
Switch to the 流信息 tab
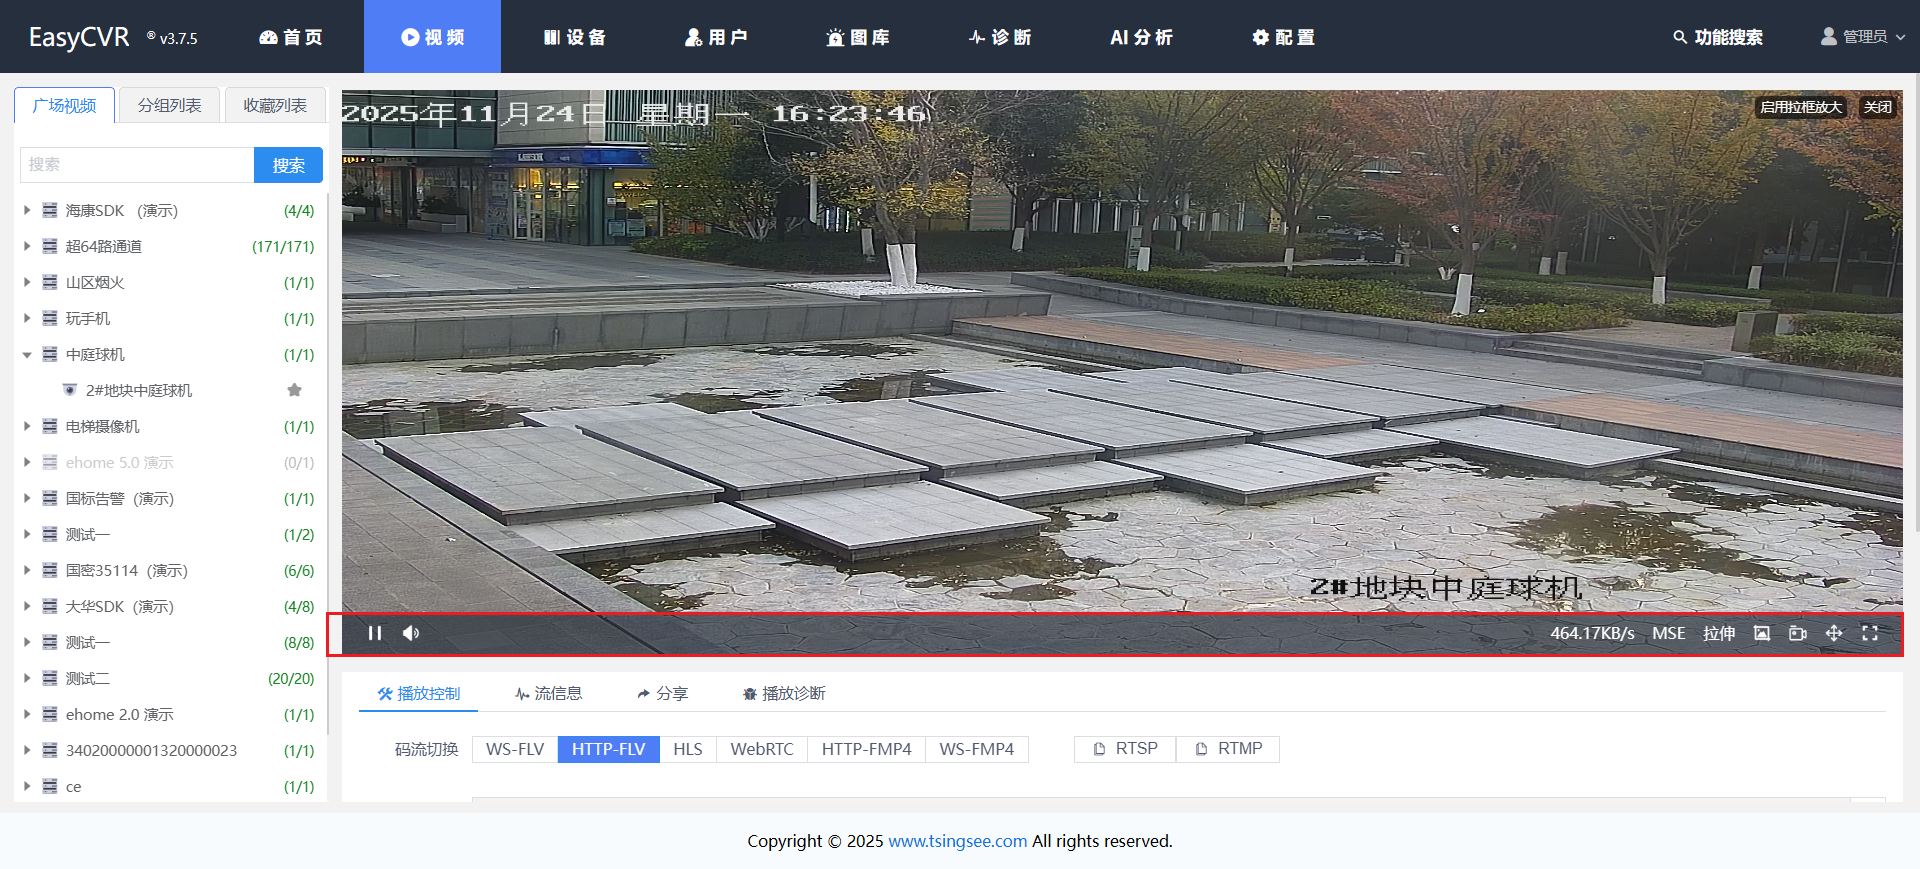point(548,693)
